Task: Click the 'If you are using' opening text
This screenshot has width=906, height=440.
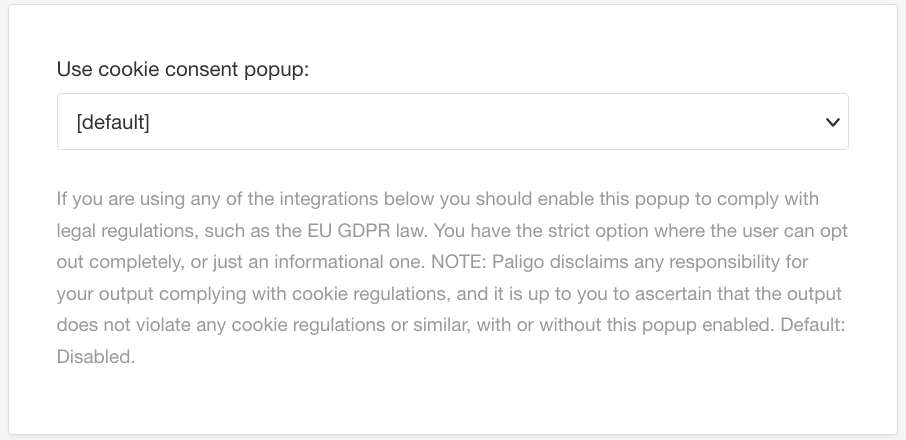Action: point(116,199)
